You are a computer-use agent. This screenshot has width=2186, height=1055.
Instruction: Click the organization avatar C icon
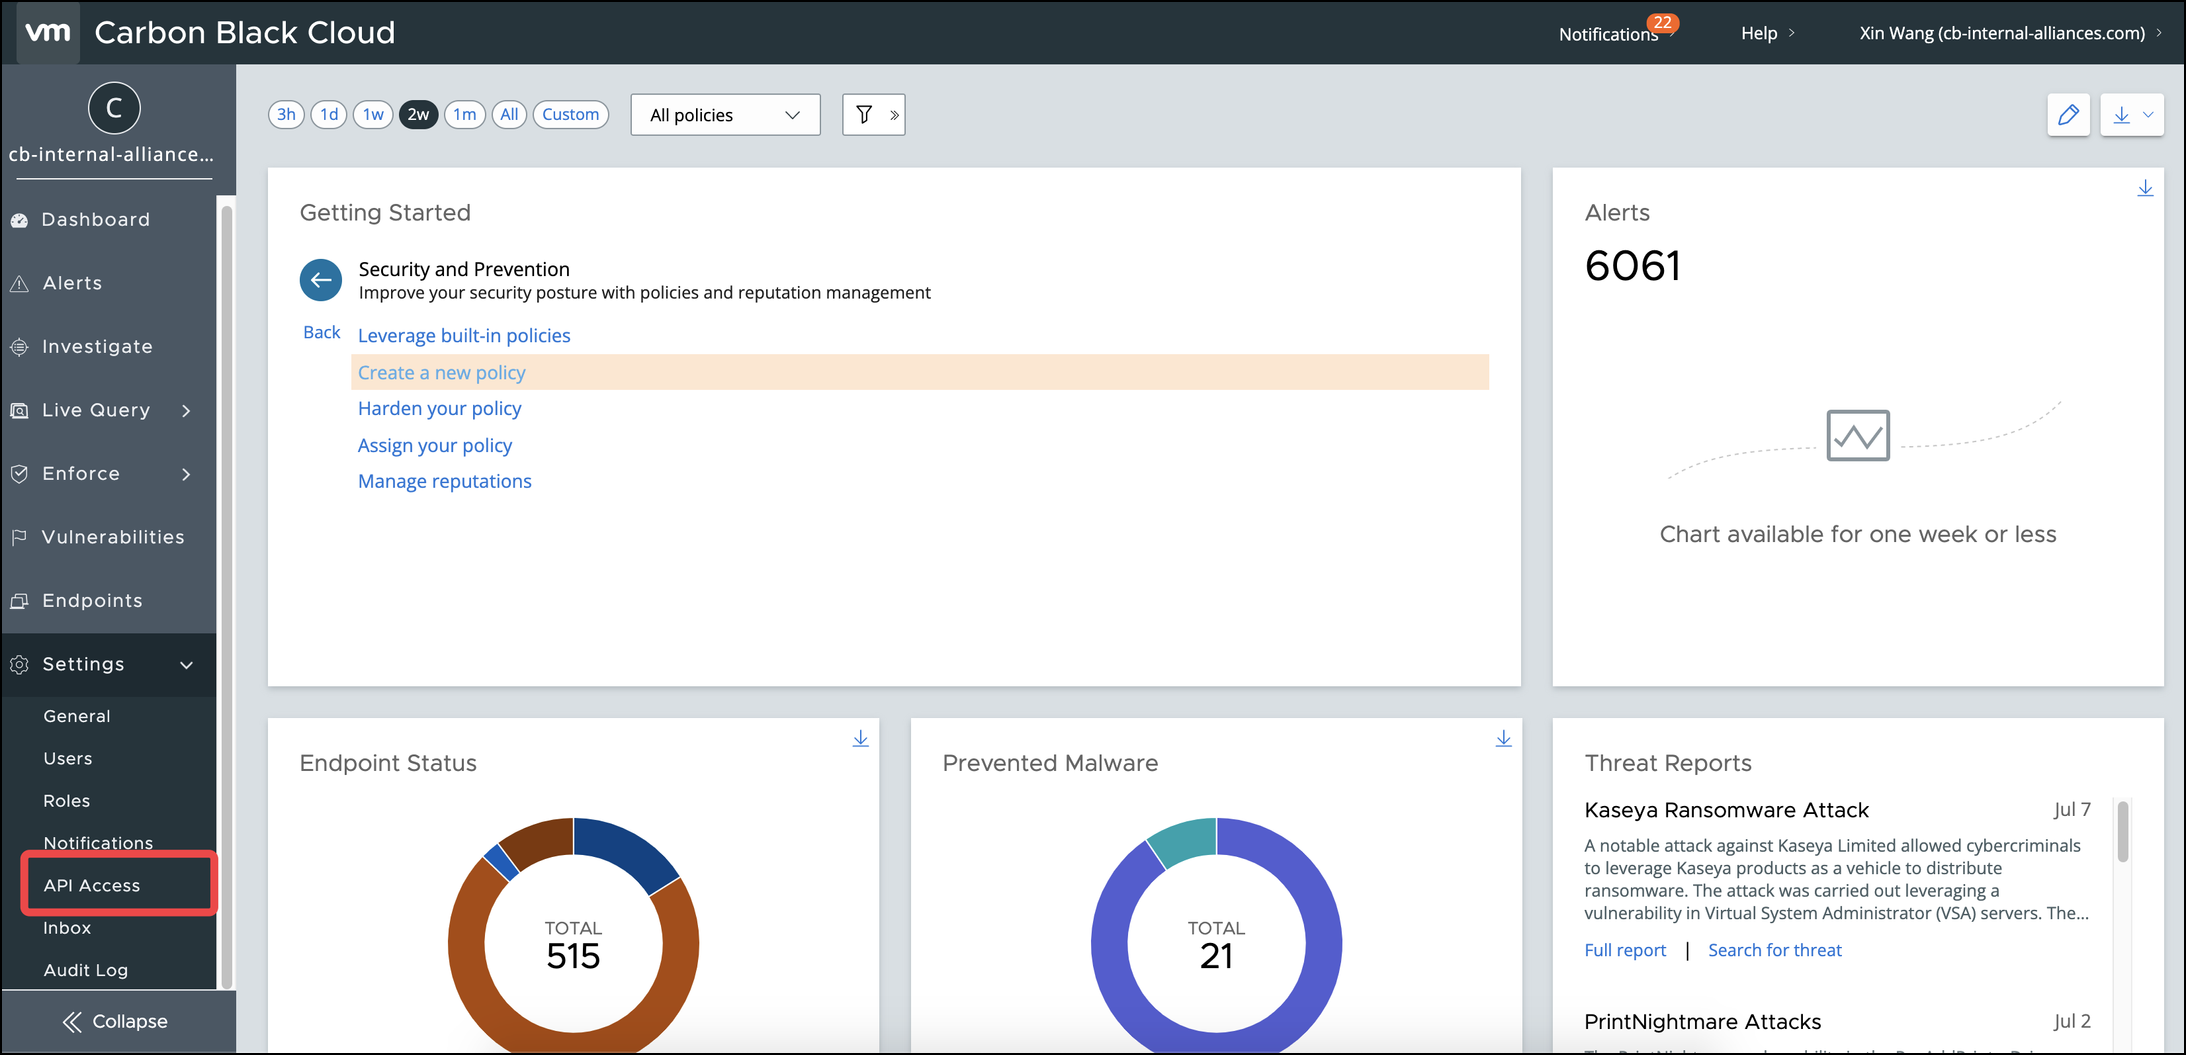click(x=114, y=108)
